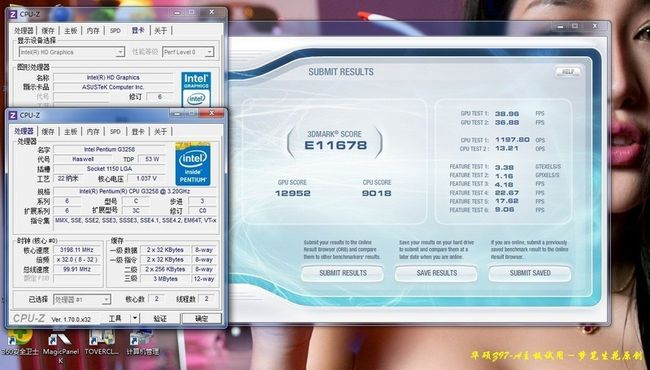The width and height of the screenshot is (650, 370).
Task: Click the multiplier field x 32.0 ( 8 - 32 )
Action: pyautogui.click(x=77, y=259)
